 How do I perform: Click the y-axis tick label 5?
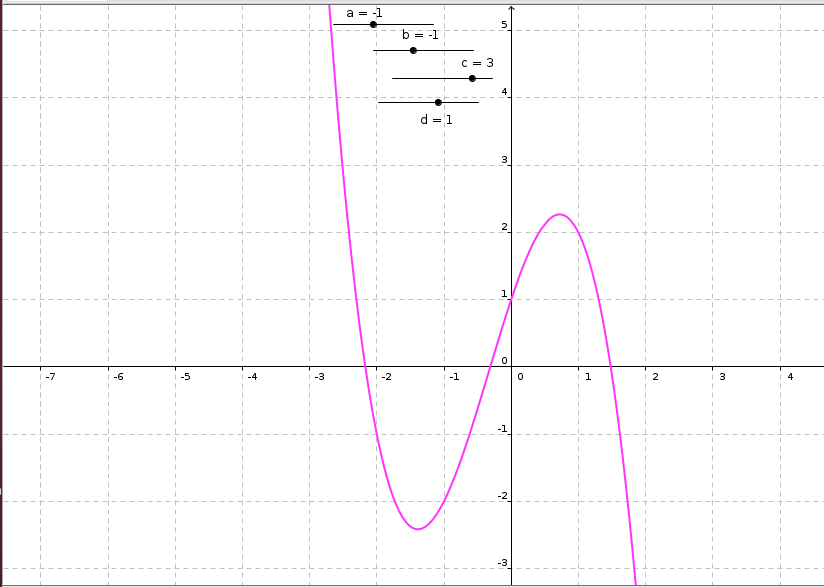[505, 25]
